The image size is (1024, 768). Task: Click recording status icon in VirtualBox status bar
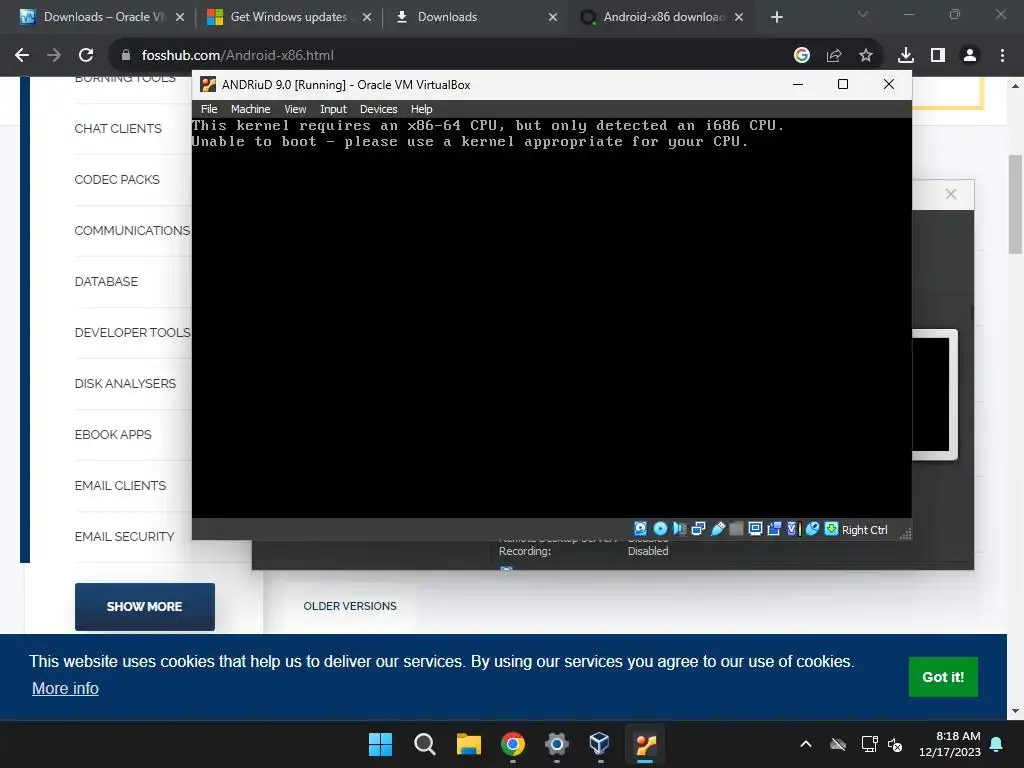coord(774,529)
